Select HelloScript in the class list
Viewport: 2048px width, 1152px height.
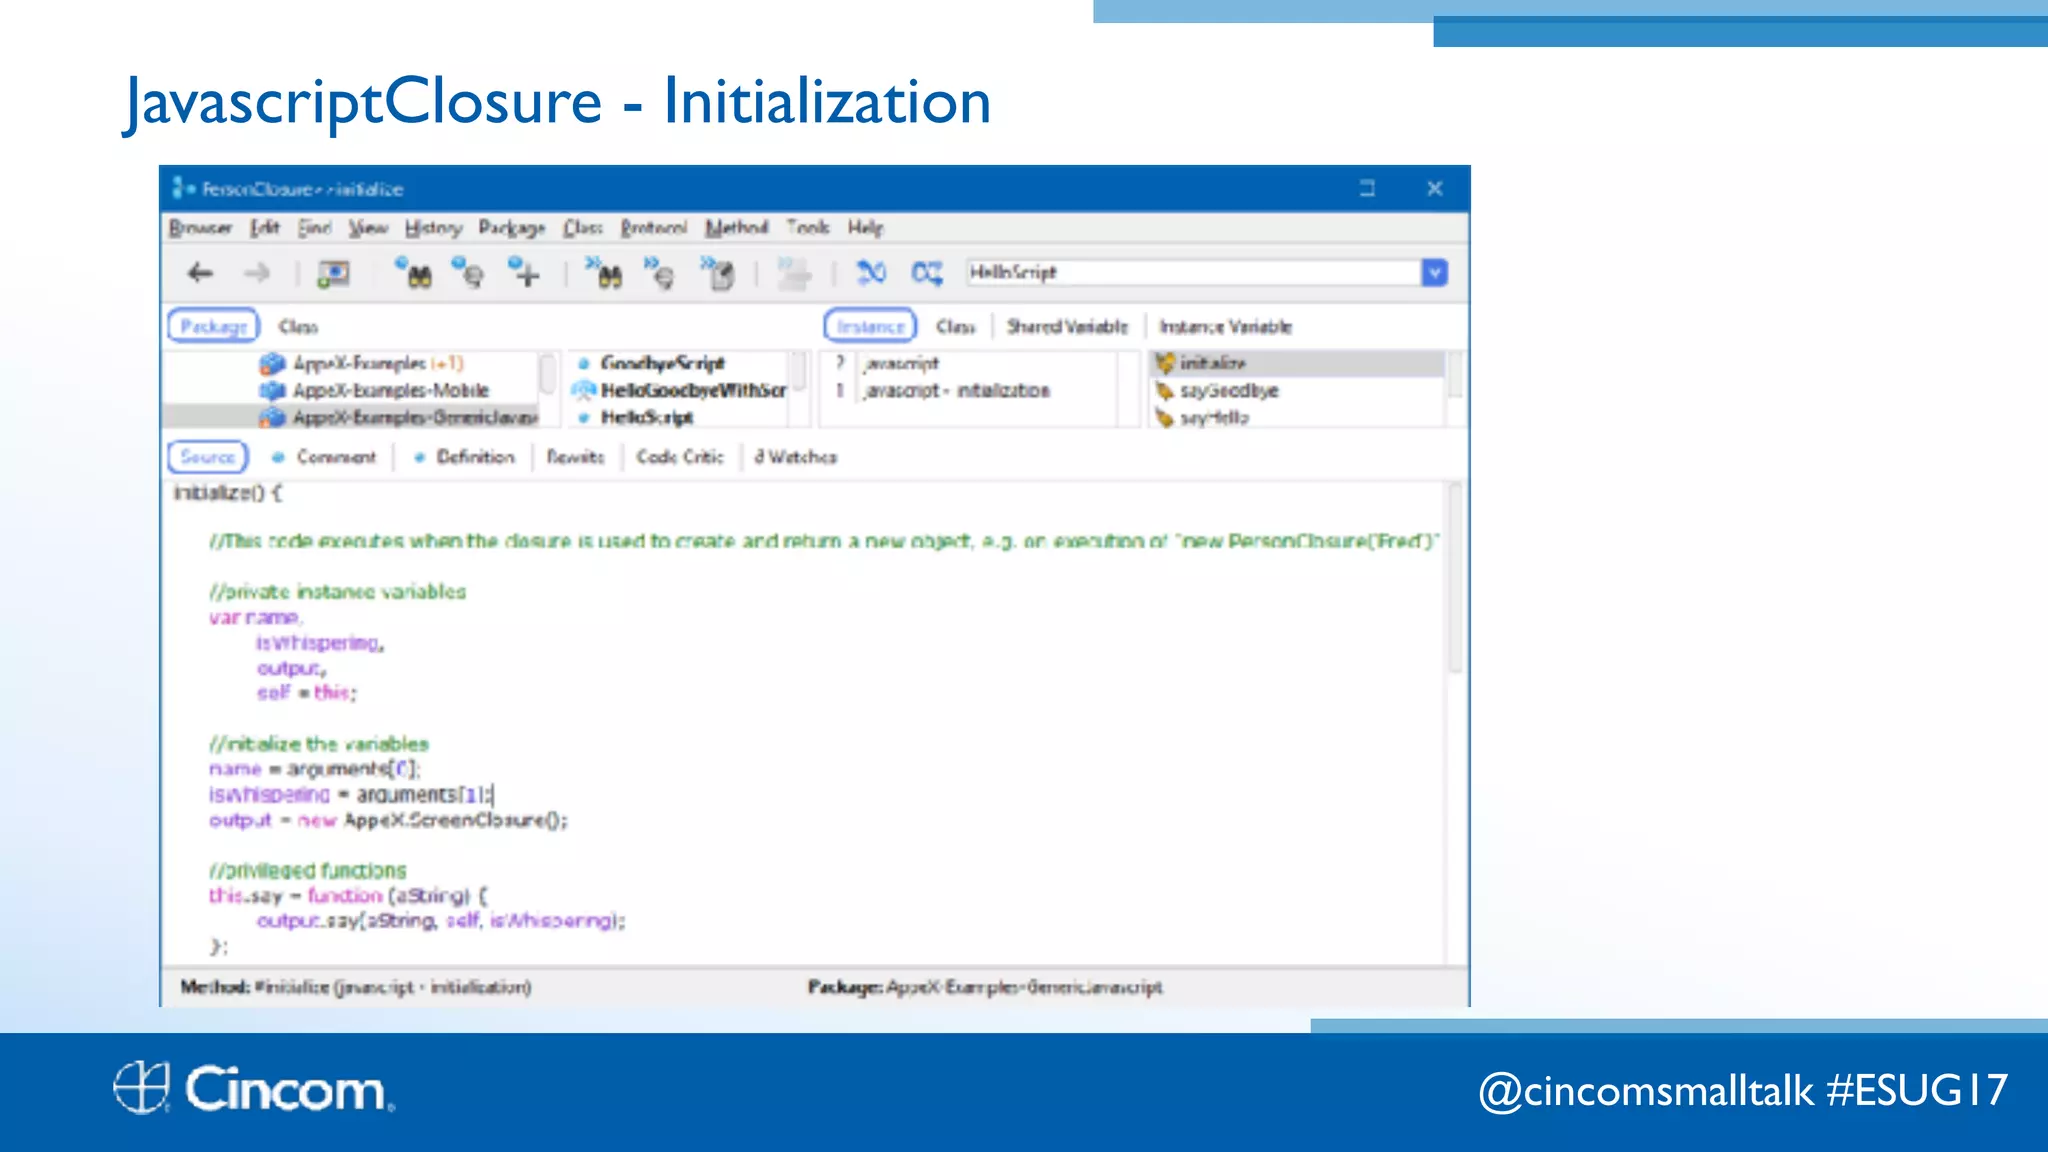click(647, 417)
